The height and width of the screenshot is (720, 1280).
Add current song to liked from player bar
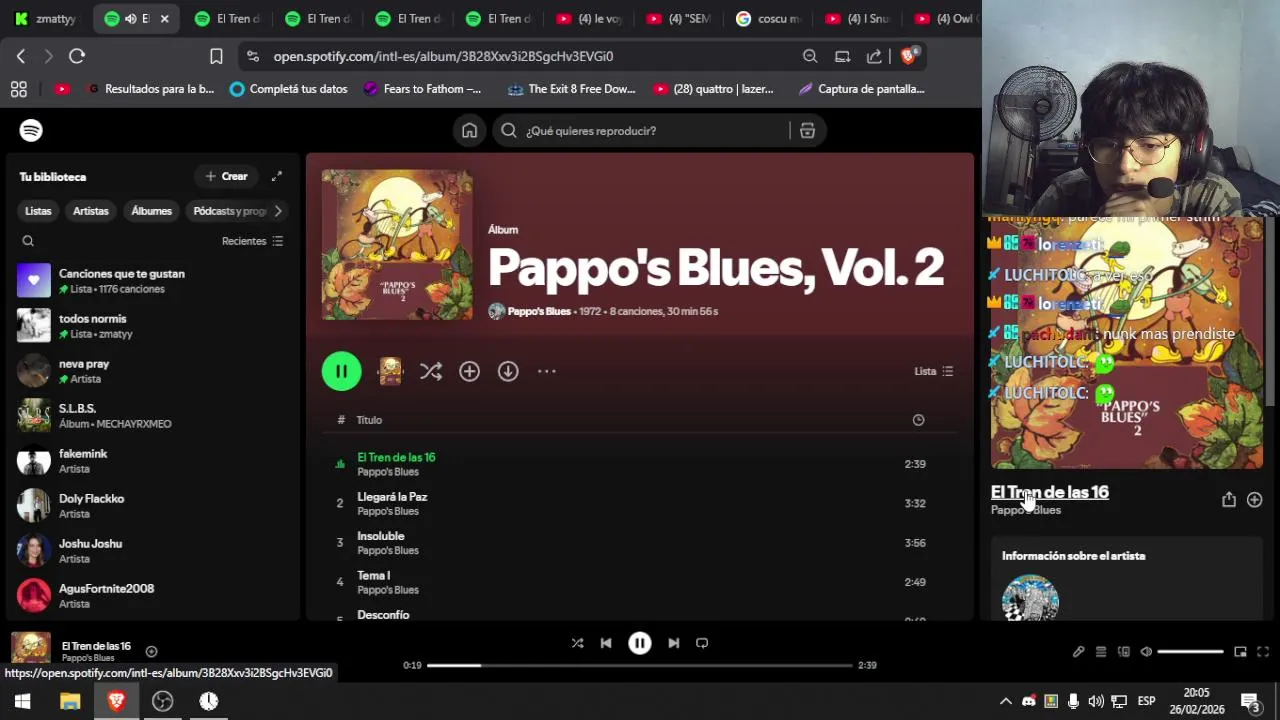point(152,651)
